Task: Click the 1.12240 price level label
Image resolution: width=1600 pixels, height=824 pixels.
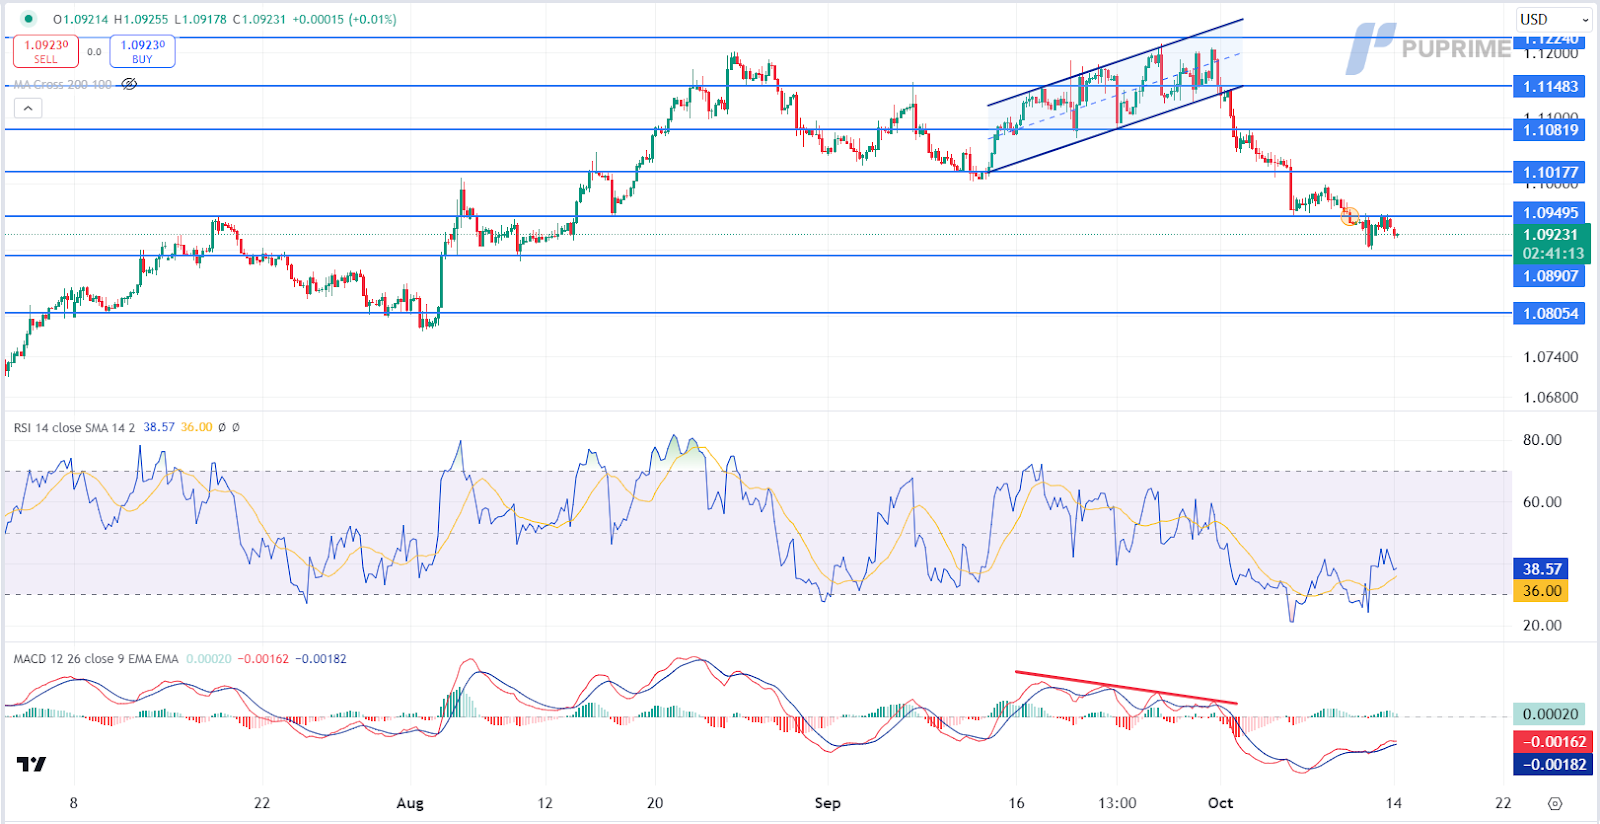Action: [1550, 39]
